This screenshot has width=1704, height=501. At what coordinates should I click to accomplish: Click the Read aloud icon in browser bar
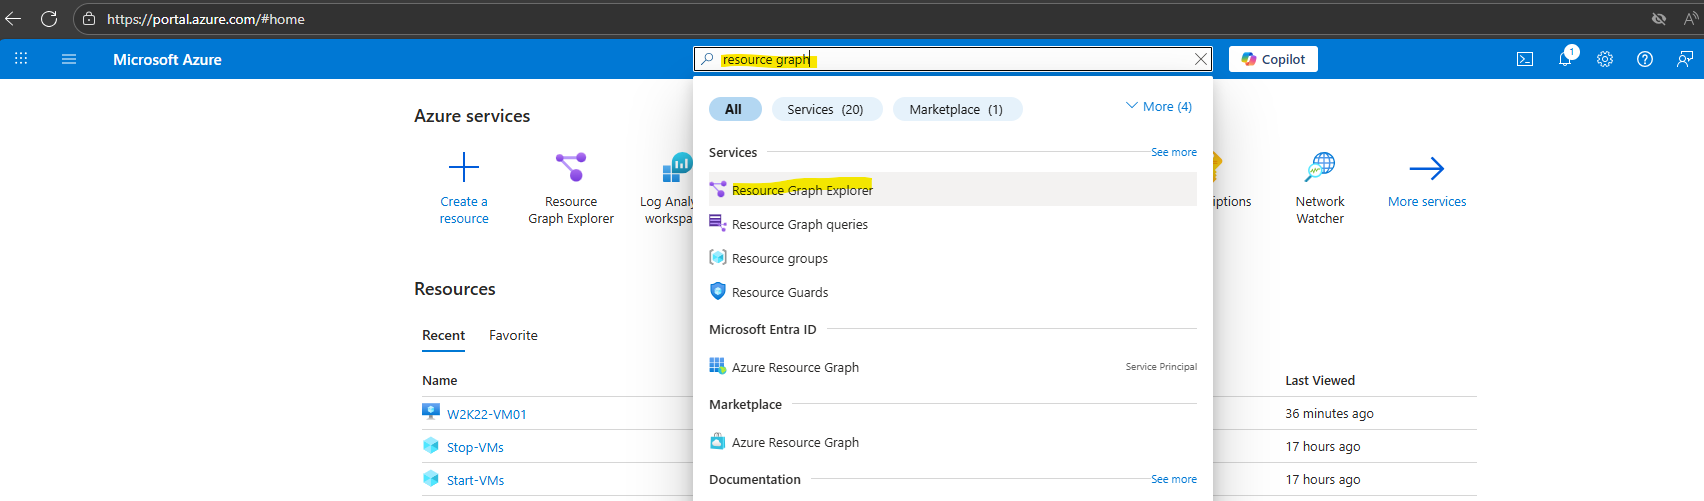tap(1691, 19)
